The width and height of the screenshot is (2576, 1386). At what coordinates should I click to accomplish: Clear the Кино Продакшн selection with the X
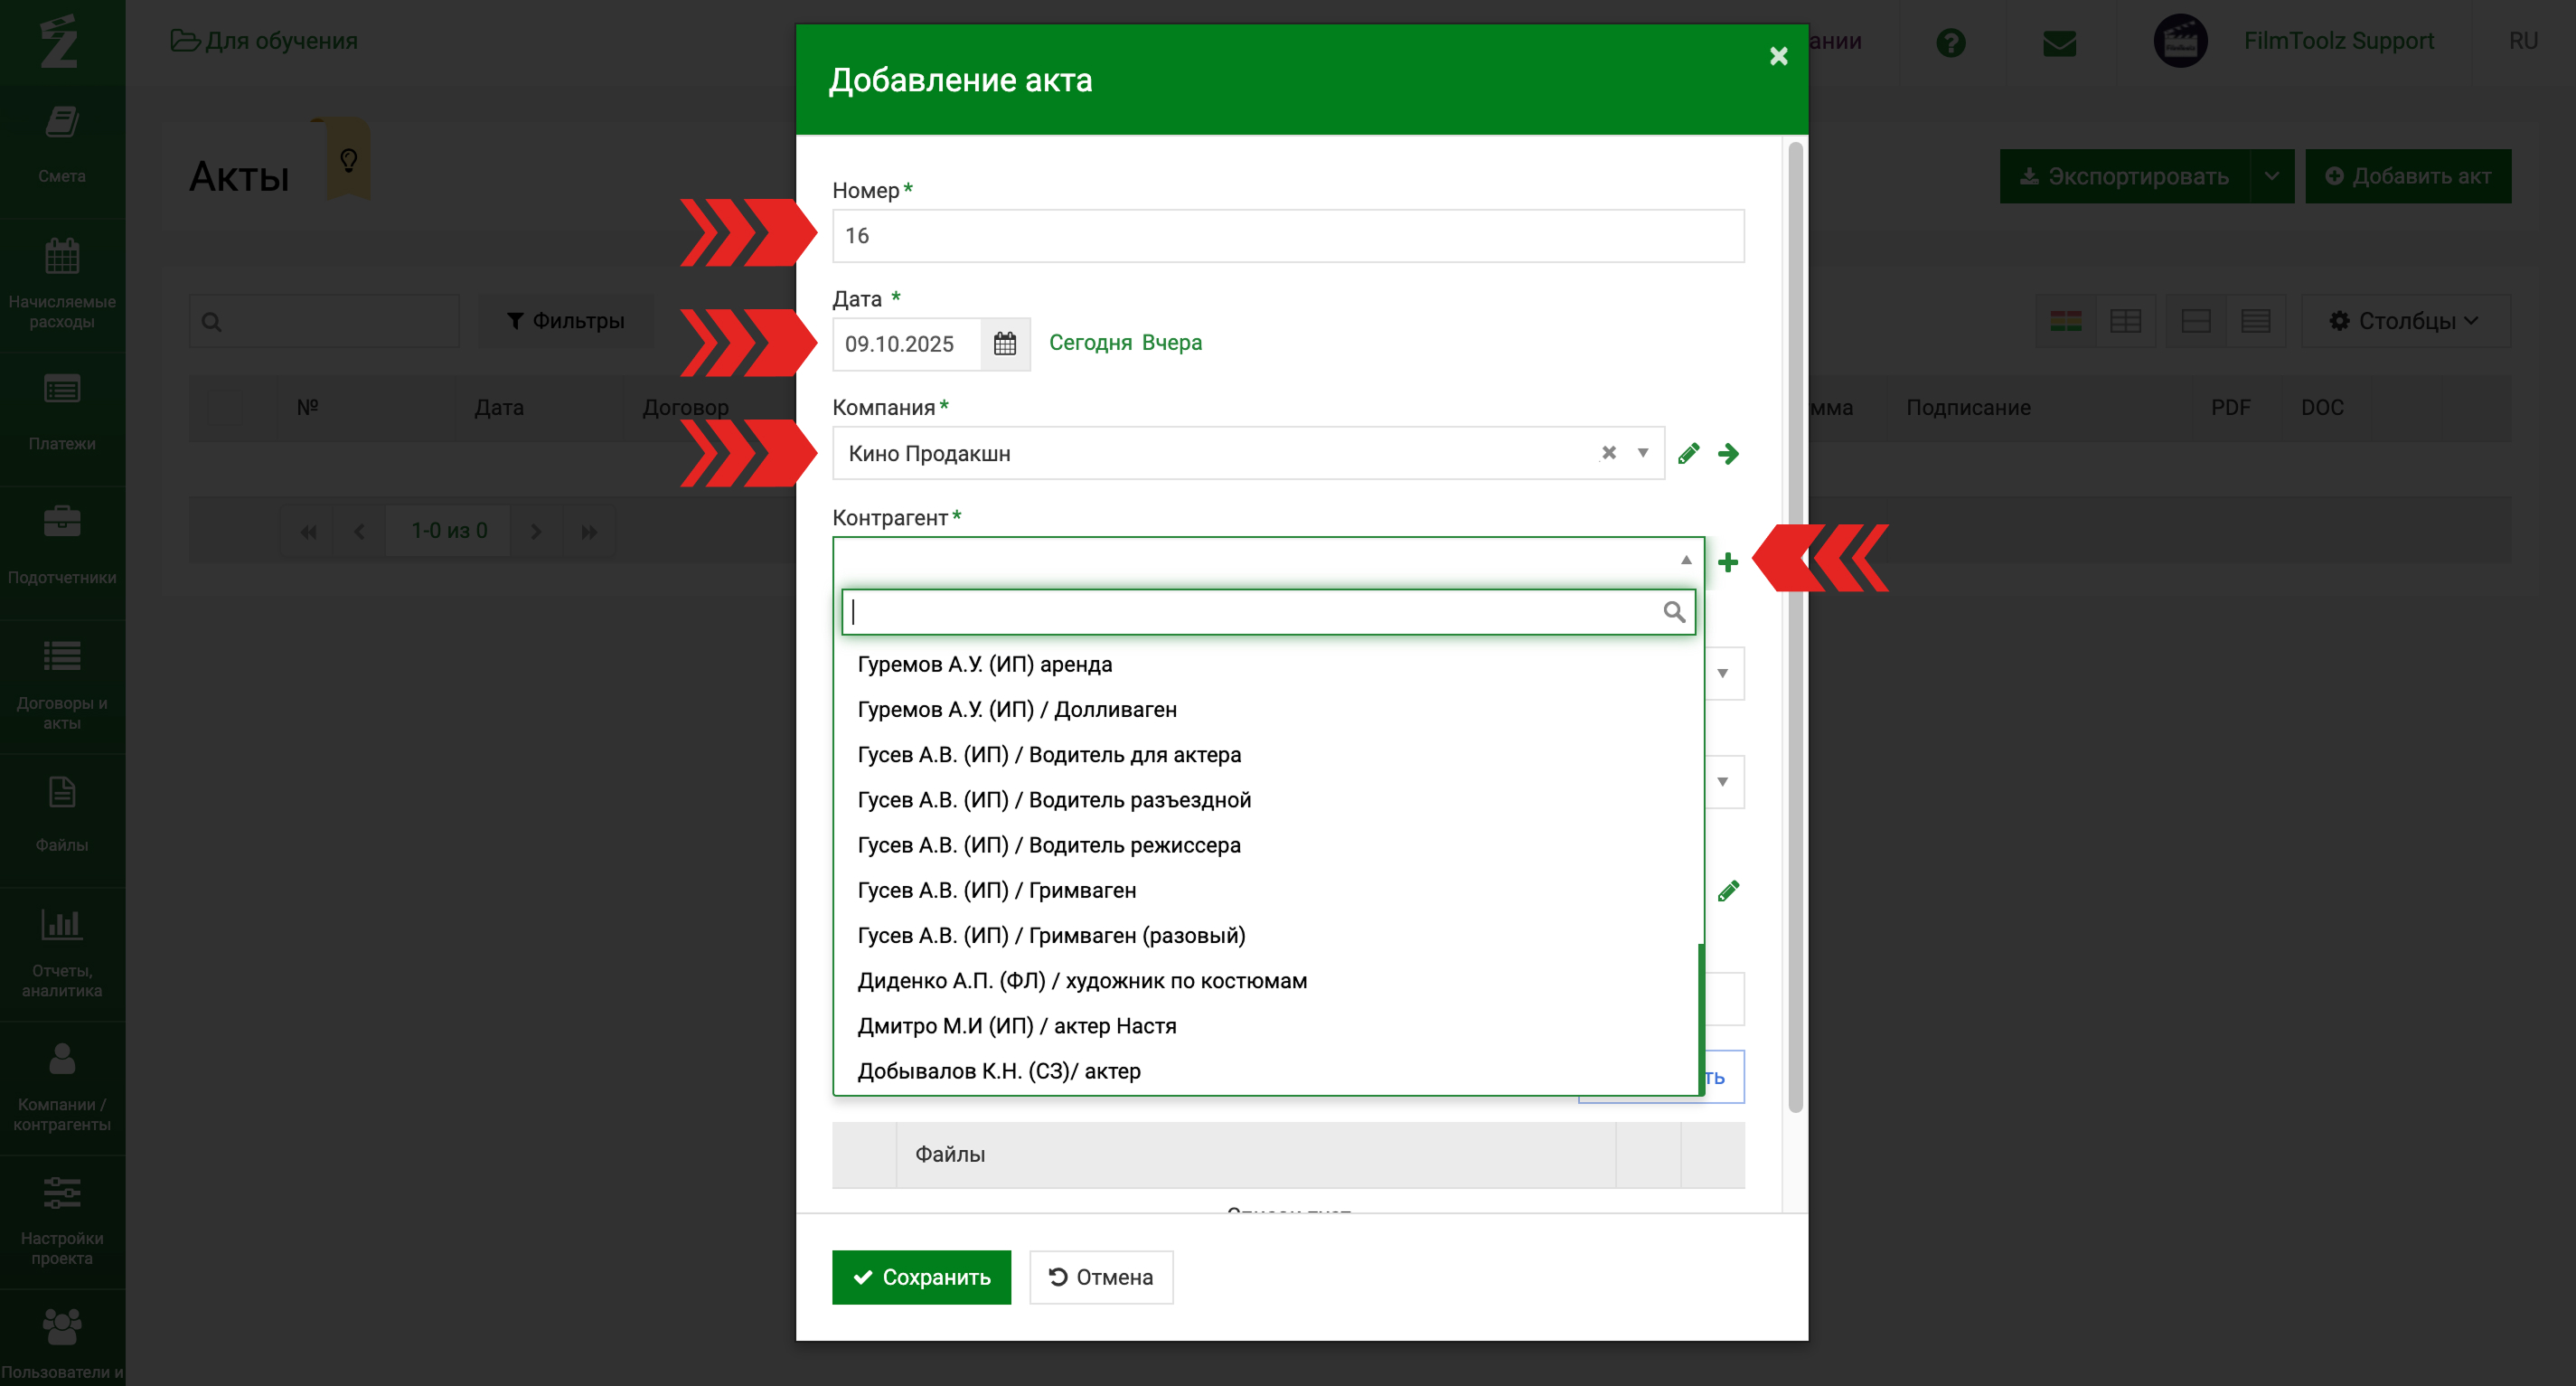click(1608, 453)
